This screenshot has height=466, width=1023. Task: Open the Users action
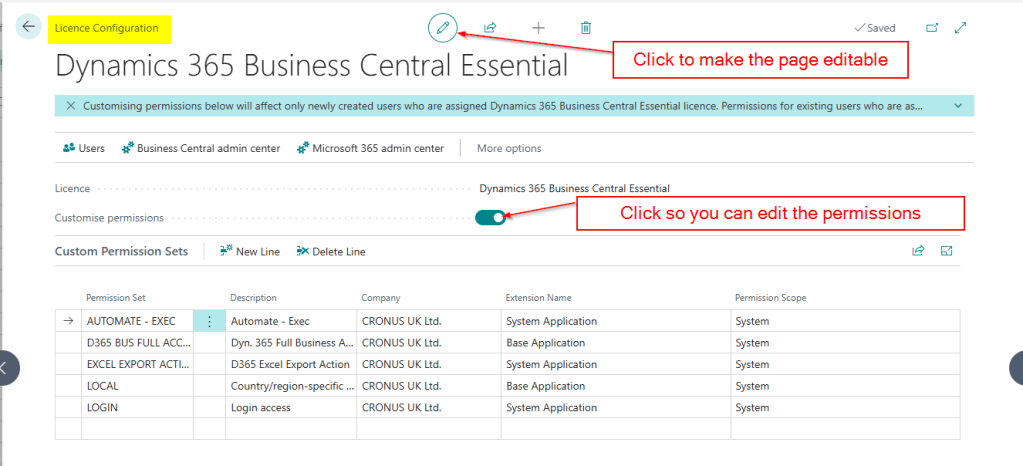pos(84,148)
